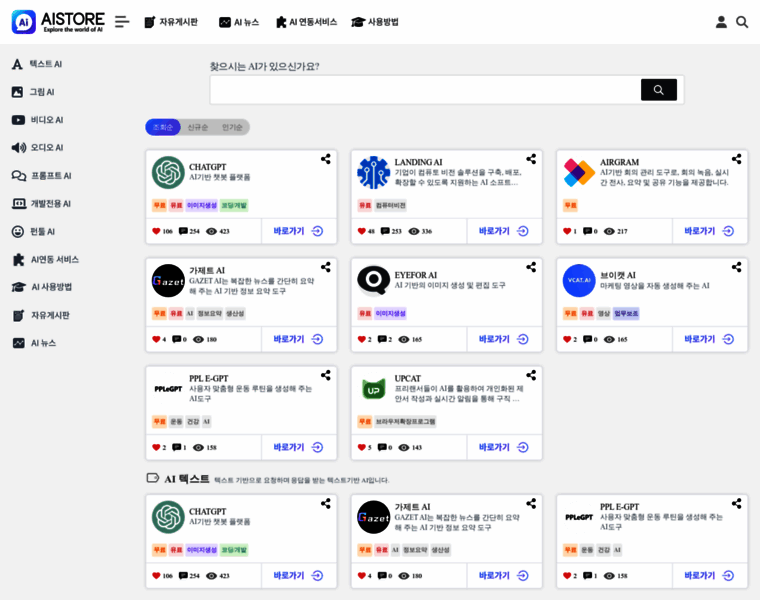Open the user account icon
760x600 pixels.
tap(721, 22)
